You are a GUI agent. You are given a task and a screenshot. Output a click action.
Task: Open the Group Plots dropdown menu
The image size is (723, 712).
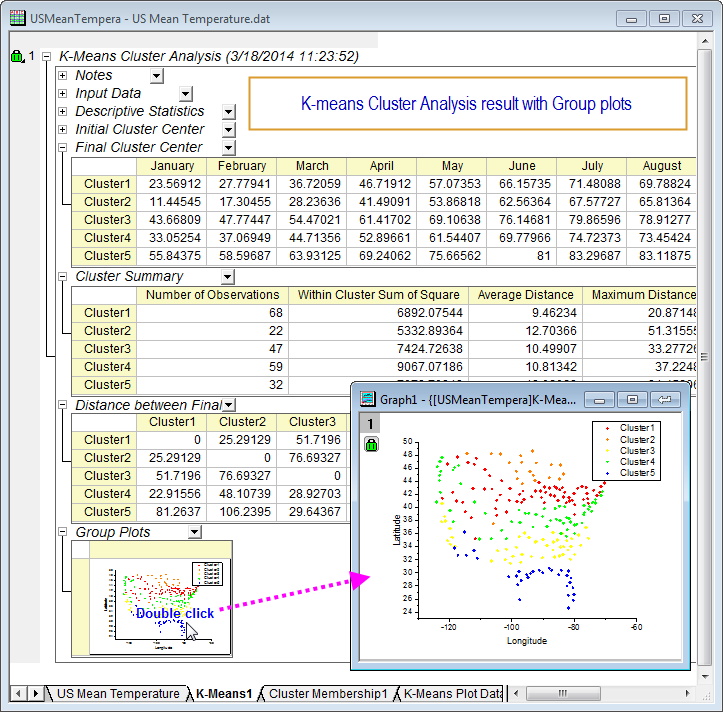point(194,533)
